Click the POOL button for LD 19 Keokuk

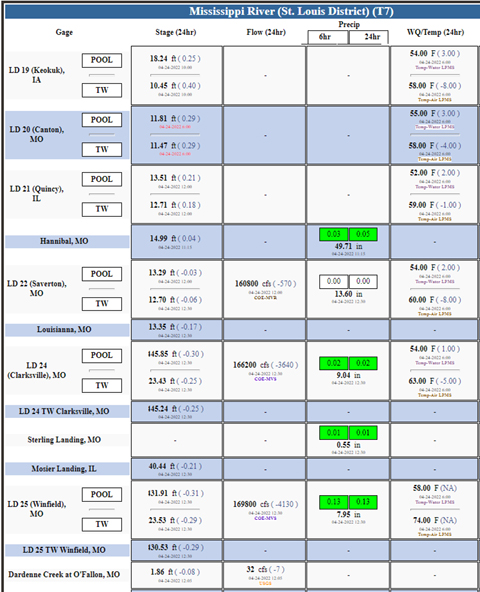pos(102,60)
